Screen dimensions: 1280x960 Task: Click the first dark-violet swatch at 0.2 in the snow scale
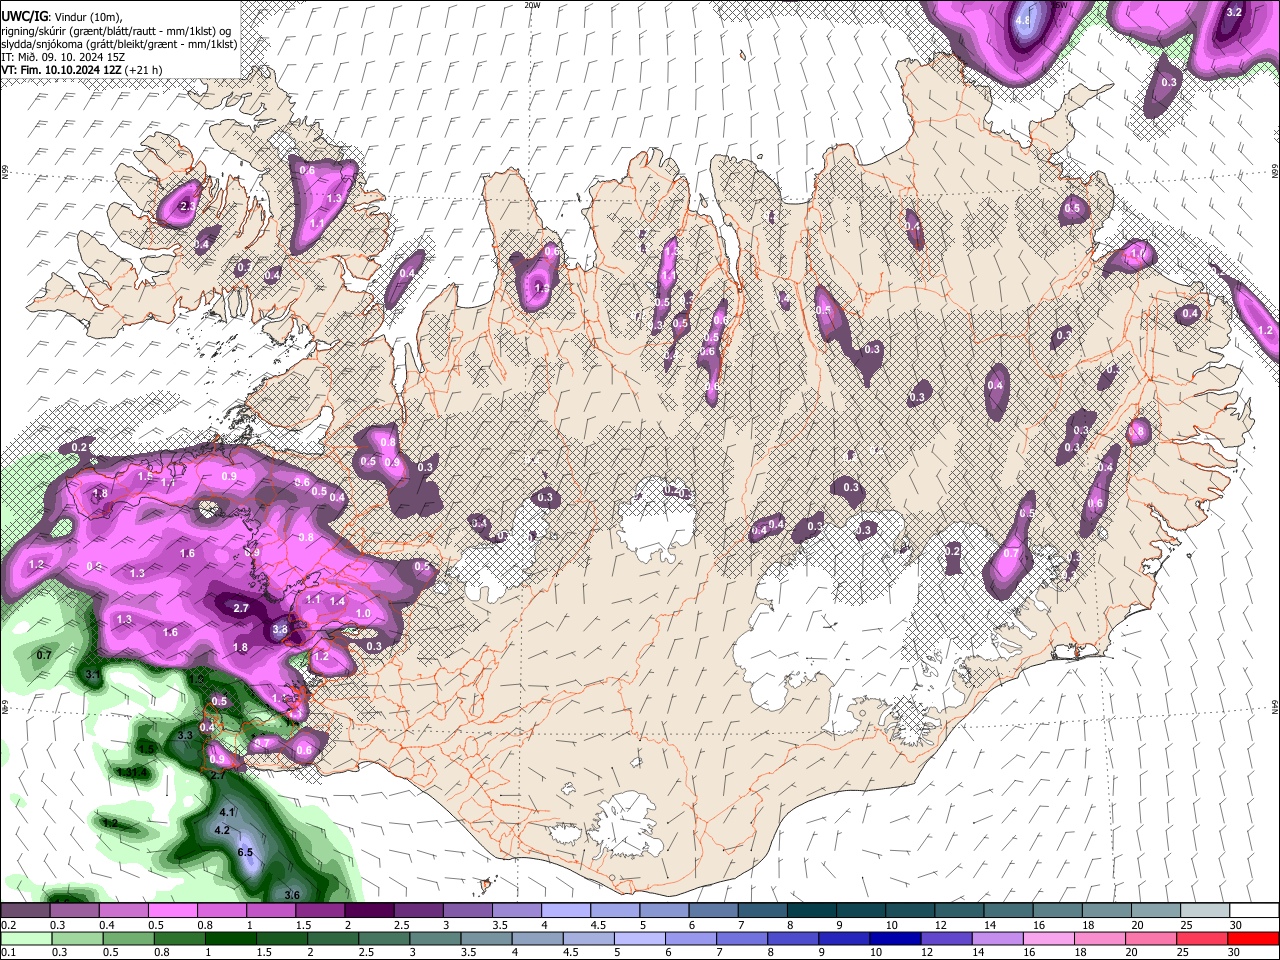24,911
